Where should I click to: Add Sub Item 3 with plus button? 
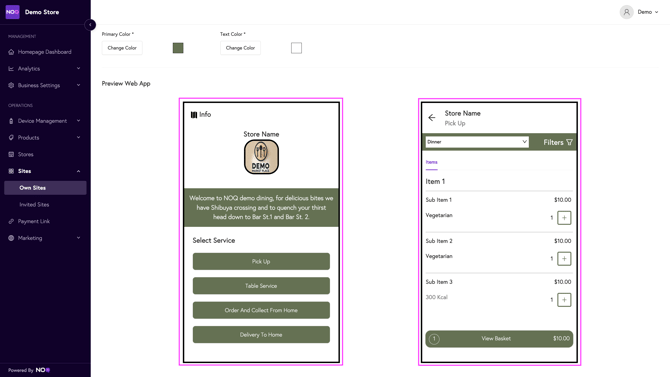pyautogui.click(x=564, y=300)
